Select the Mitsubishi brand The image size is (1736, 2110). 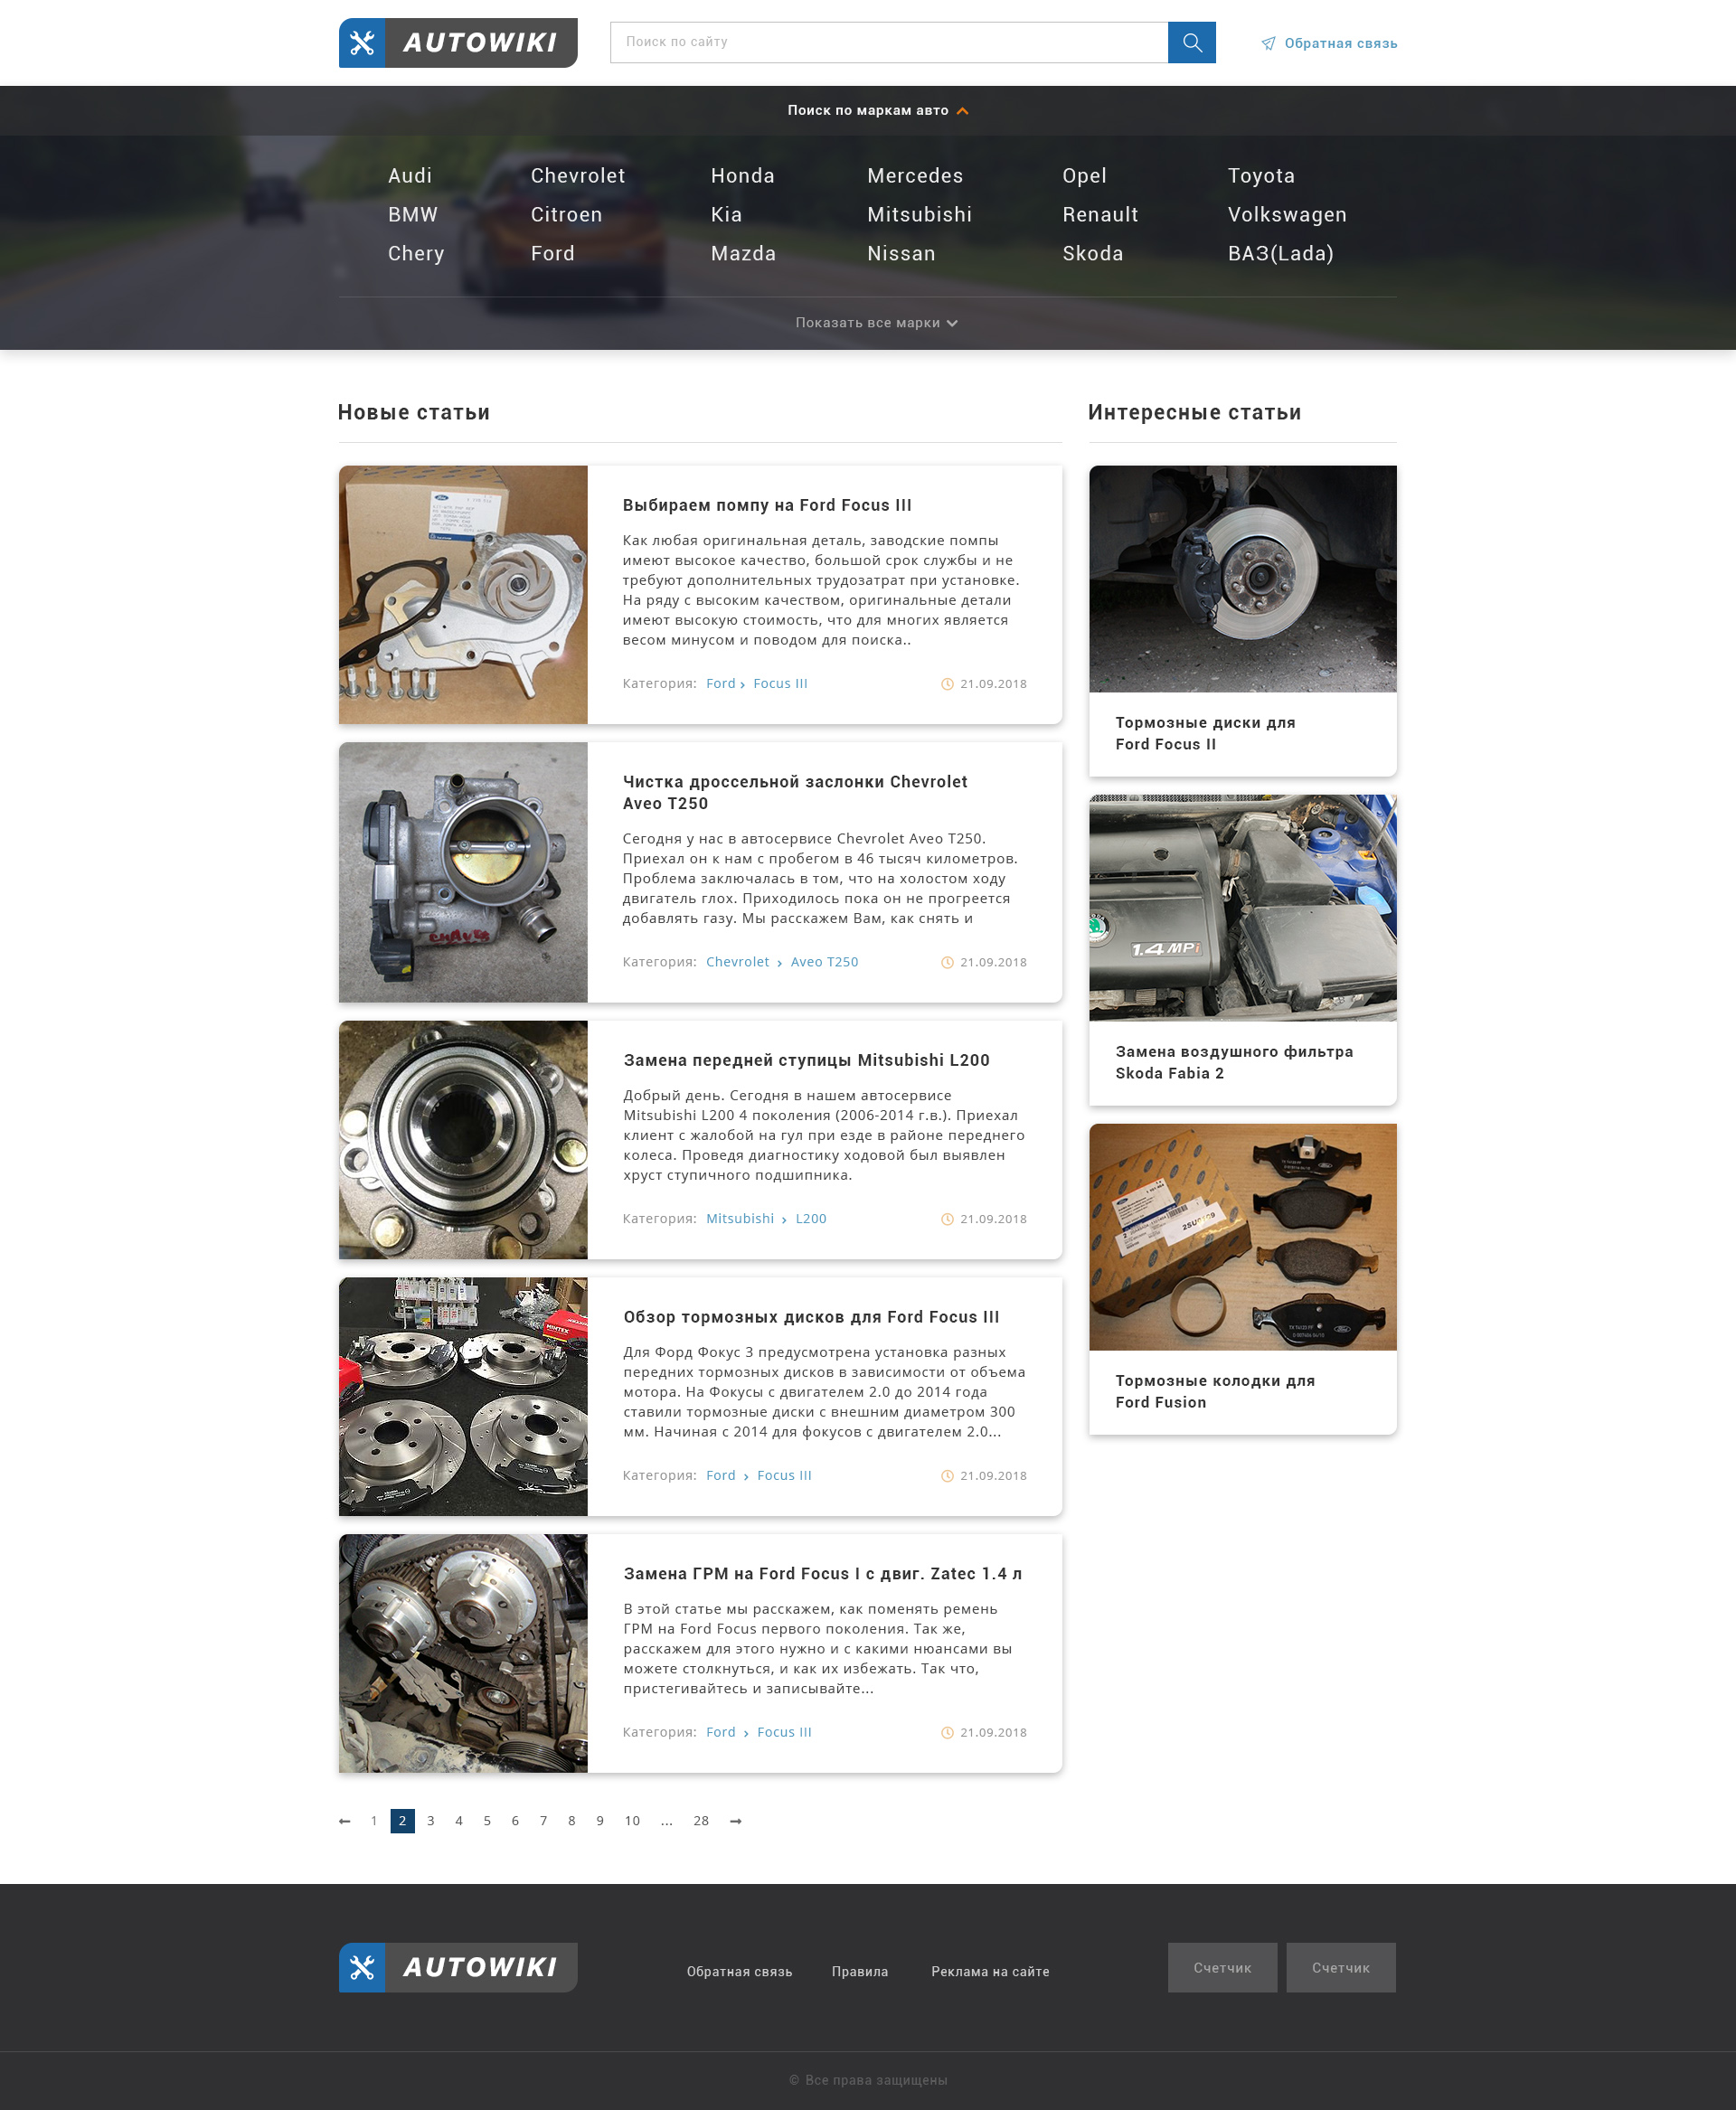pyautogui.click(x=919, y=215)
